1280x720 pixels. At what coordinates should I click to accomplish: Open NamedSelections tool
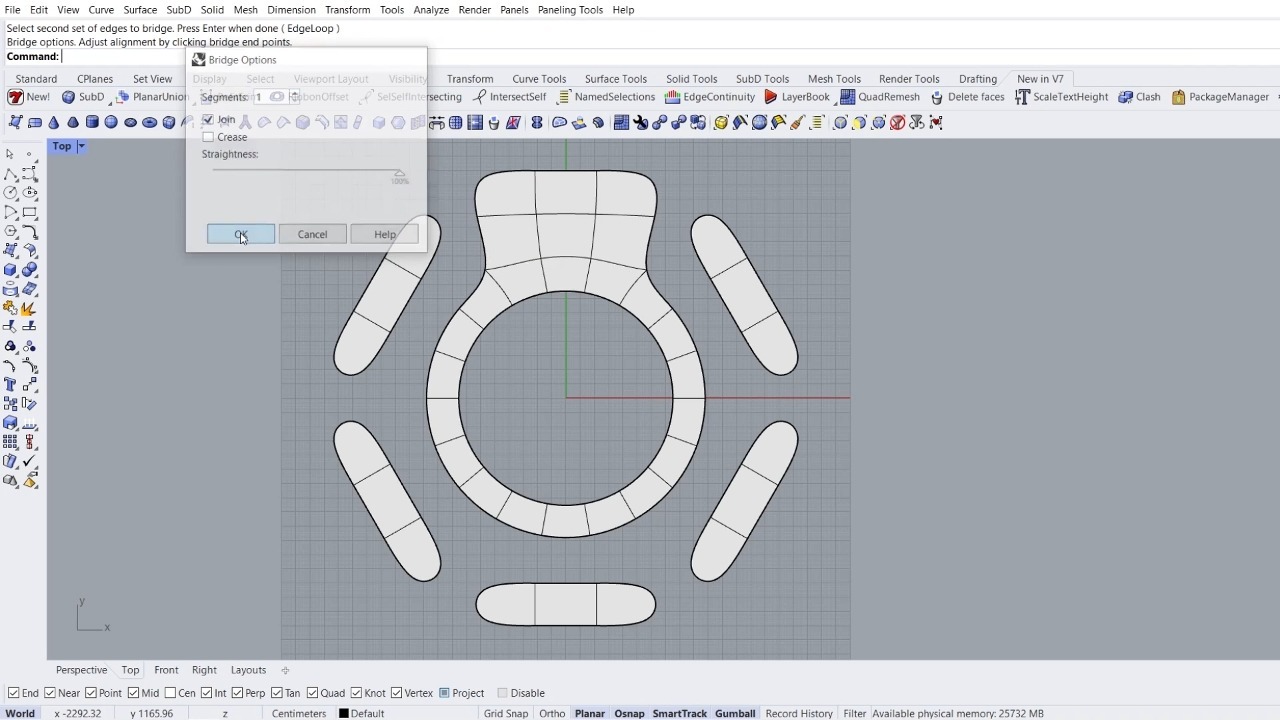[606, 97]
